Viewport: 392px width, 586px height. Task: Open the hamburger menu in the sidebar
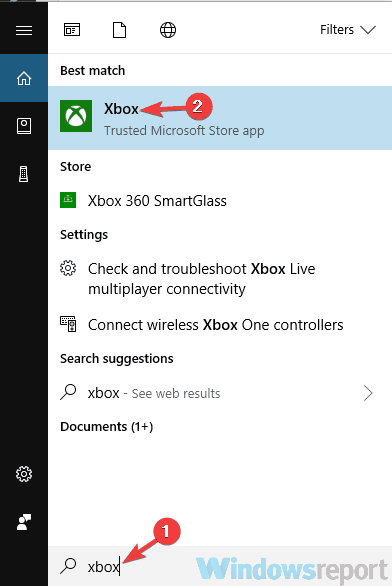click(x=24, y=30)
